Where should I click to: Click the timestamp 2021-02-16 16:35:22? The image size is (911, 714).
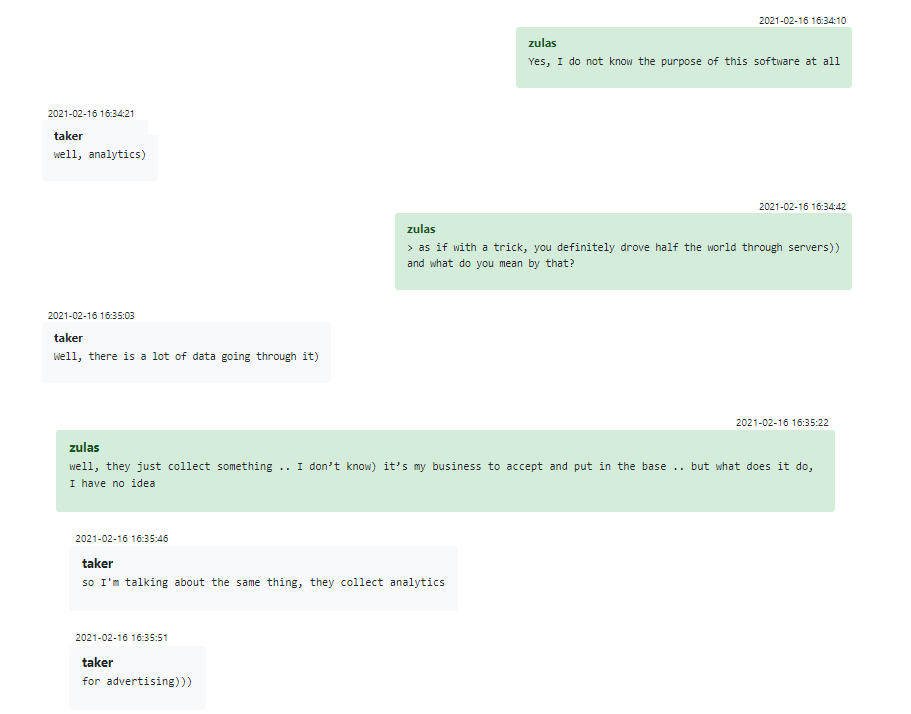(782, 422)
